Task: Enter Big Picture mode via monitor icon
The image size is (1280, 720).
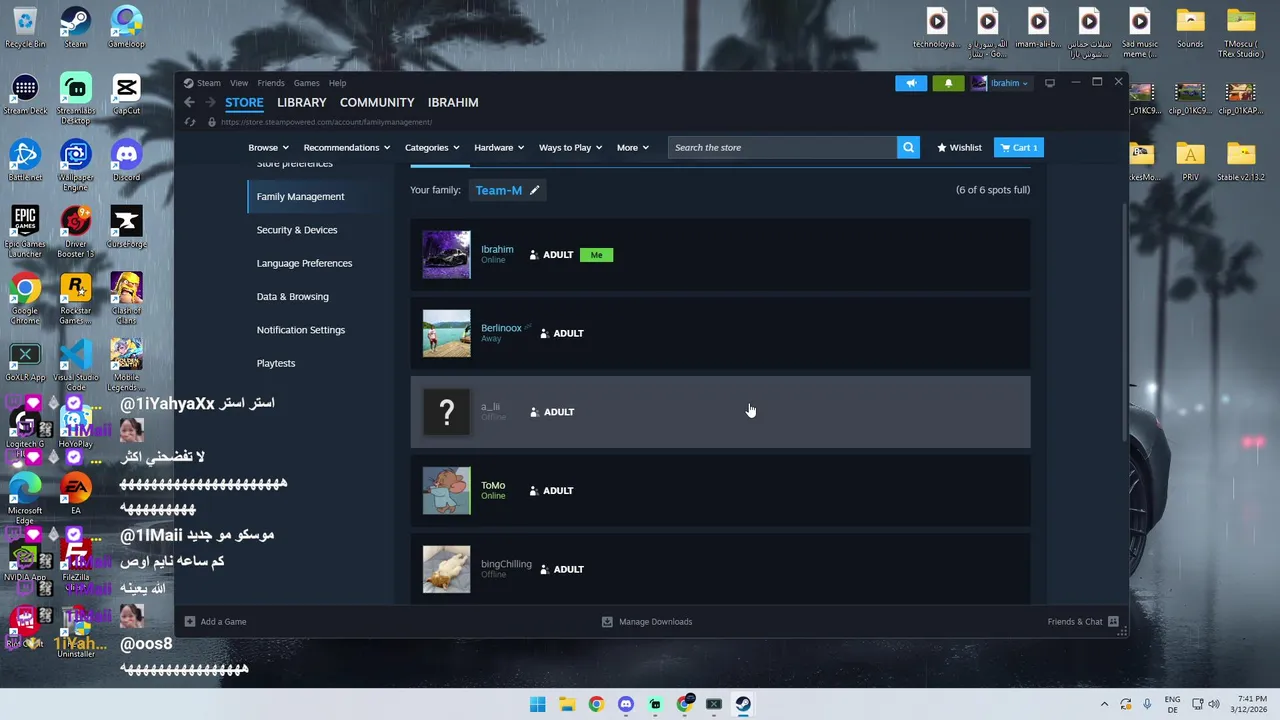Action: pyautogui.click(x=1050, y=83)
